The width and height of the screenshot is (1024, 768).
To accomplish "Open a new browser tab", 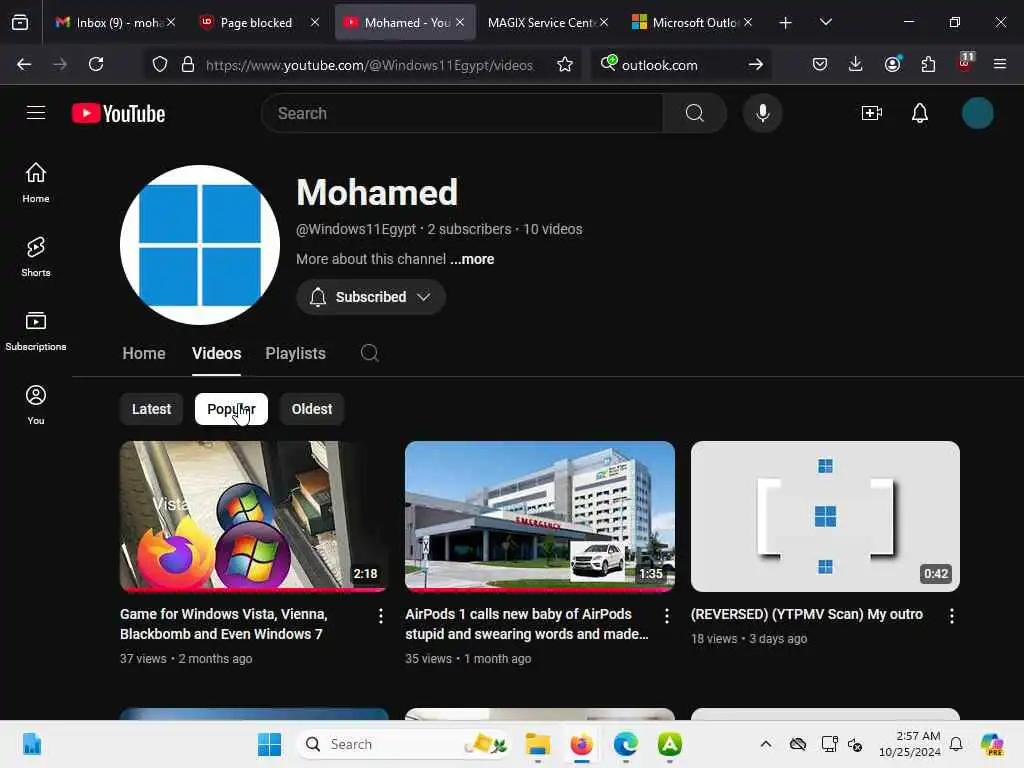I will click(x=785, y=22).
